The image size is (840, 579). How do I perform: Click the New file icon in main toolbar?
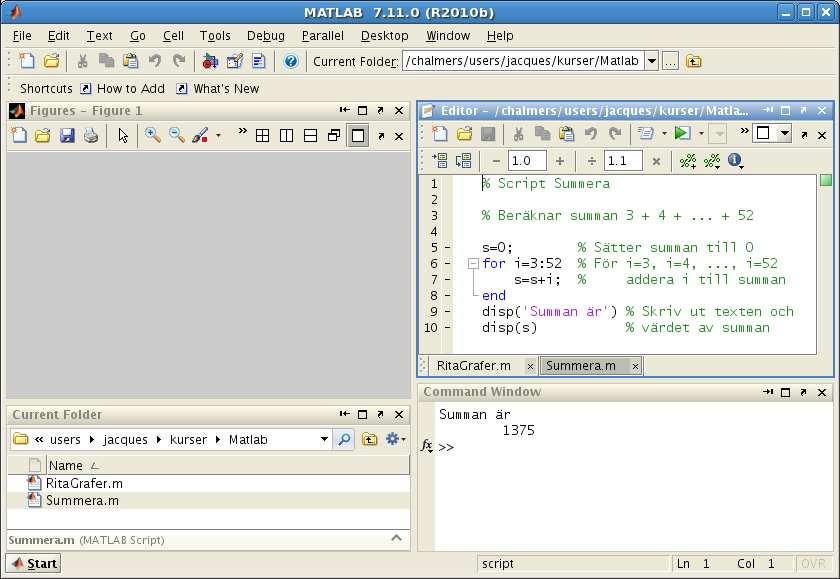(x=26, y=61)
